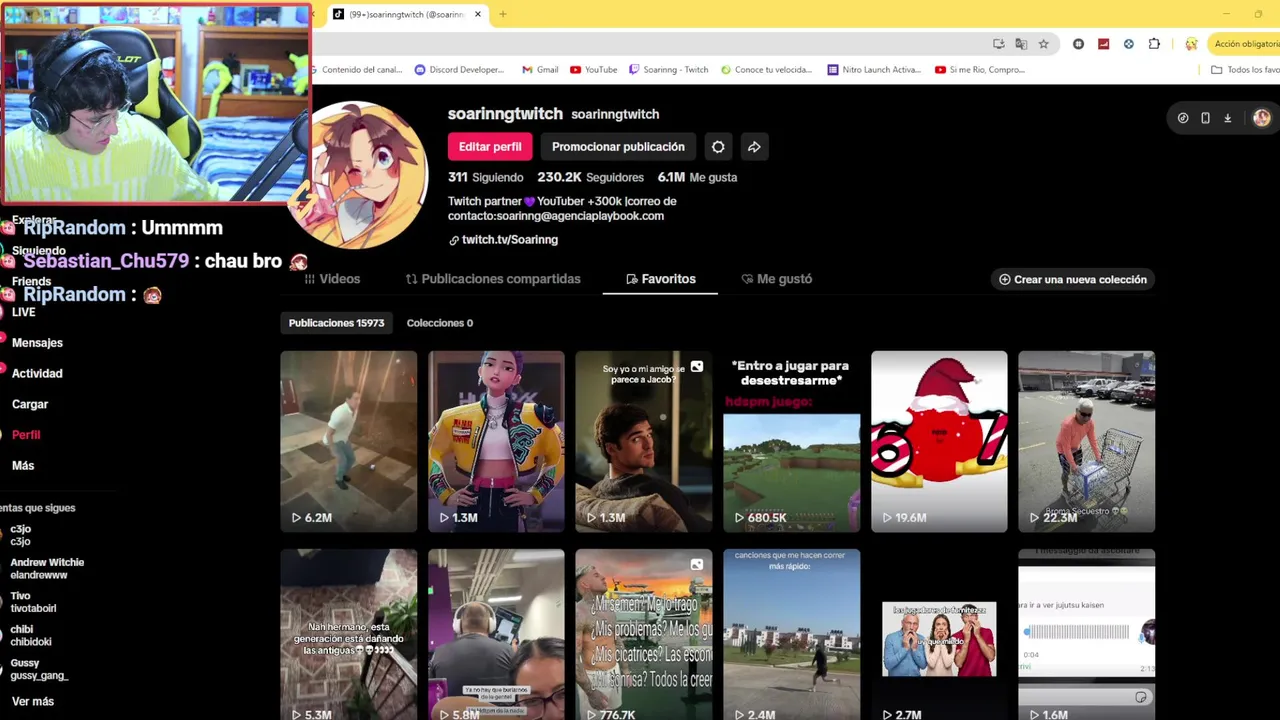Click the blue circular extension icon

[x=1128, y=44]
